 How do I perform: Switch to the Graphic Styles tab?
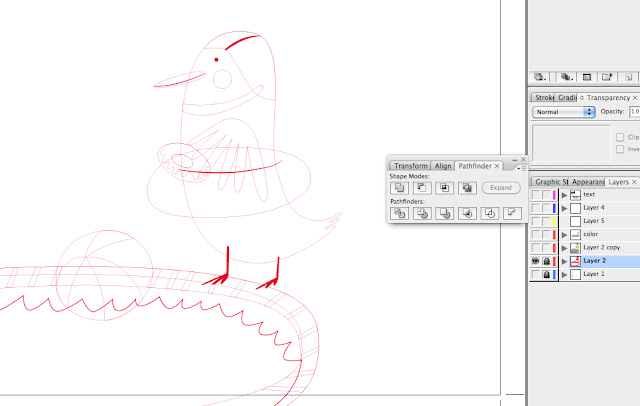coord(550,182)
